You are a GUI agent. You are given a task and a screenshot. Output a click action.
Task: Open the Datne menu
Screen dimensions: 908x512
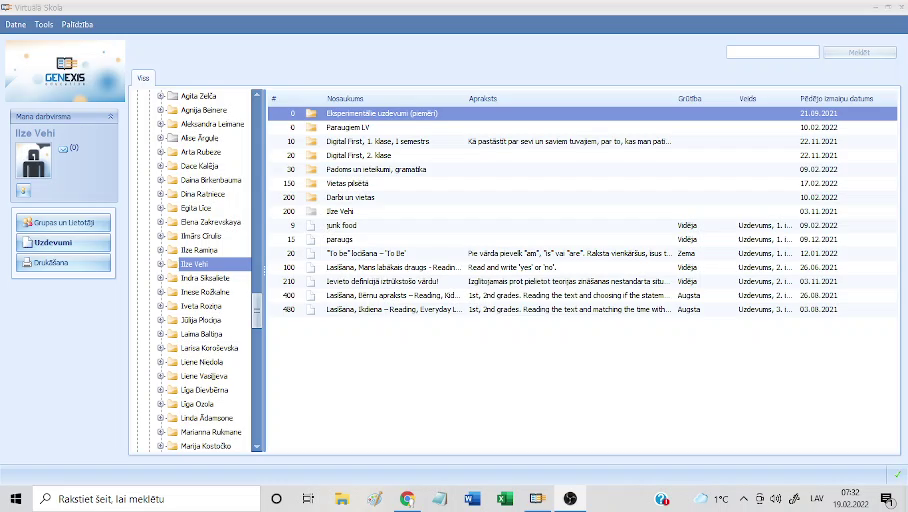16,24
